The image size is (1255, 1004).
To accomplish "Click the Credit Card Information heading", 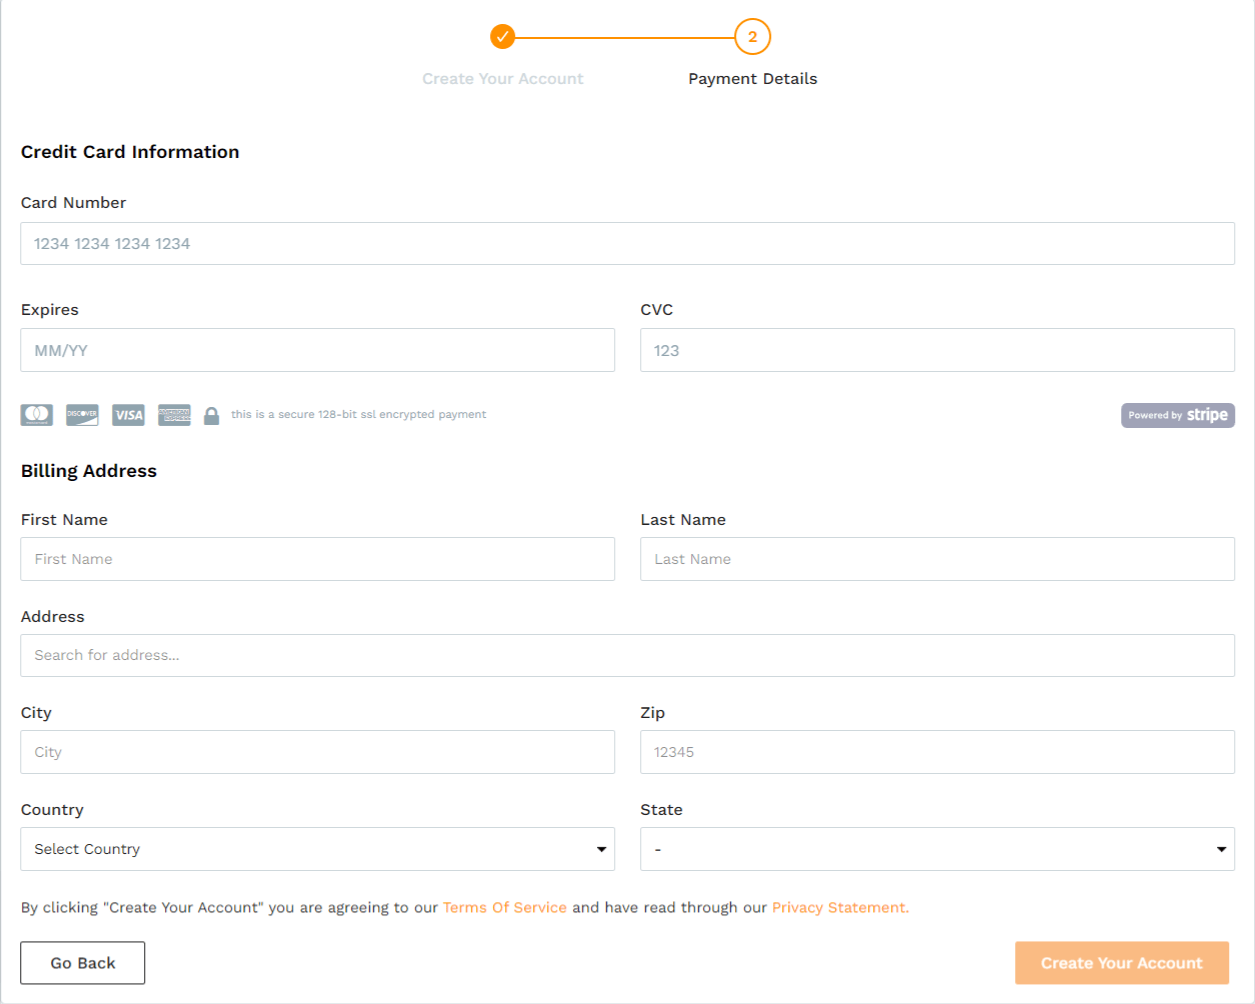I will pos(130,152).
